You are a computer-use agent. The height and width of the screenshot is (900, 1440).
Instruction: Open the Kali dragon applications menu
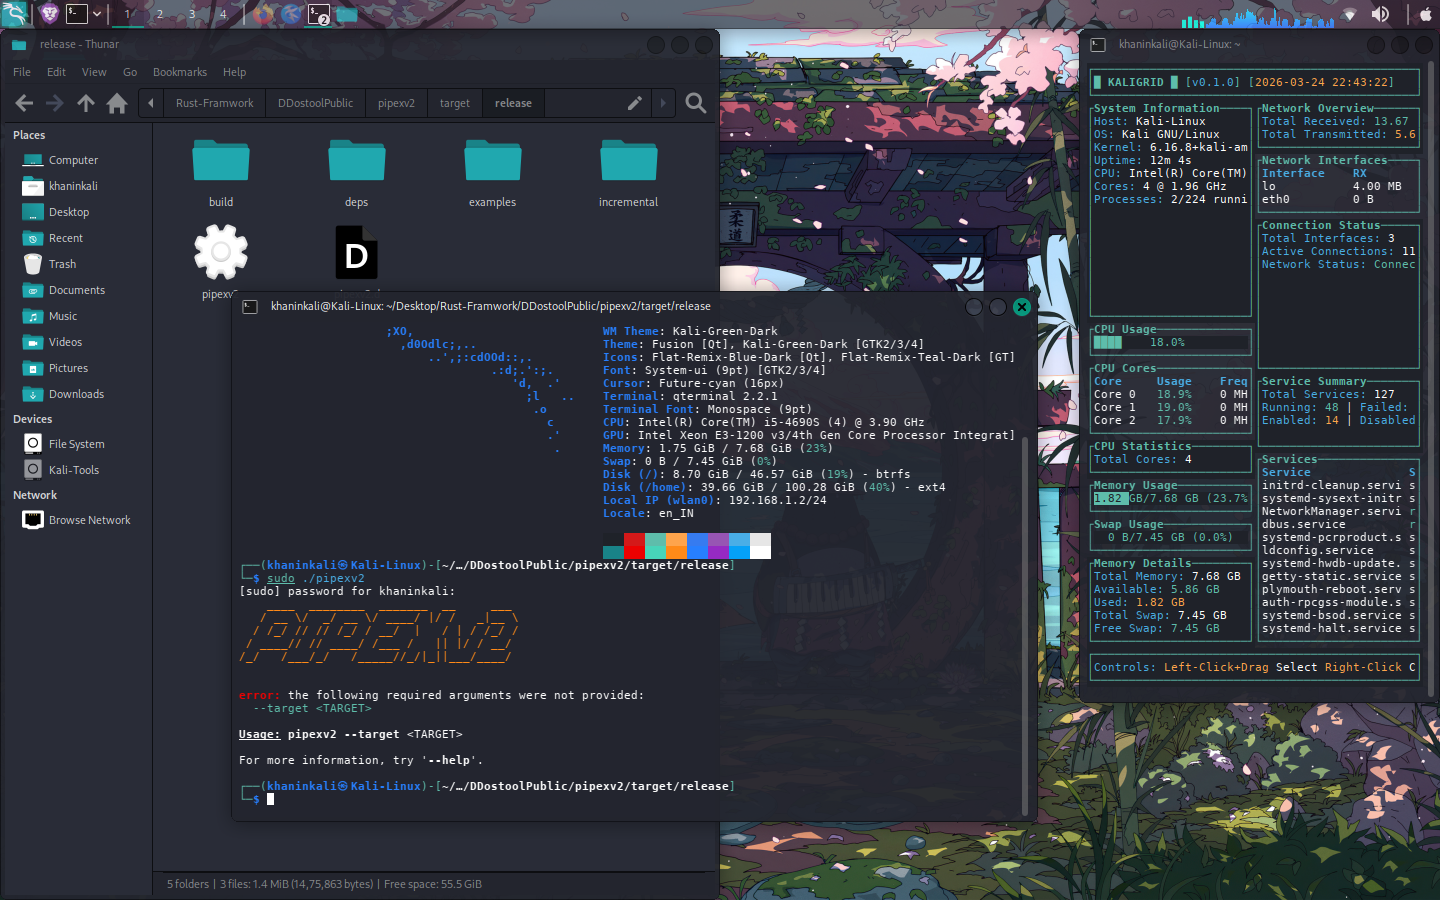click(14, 14)
